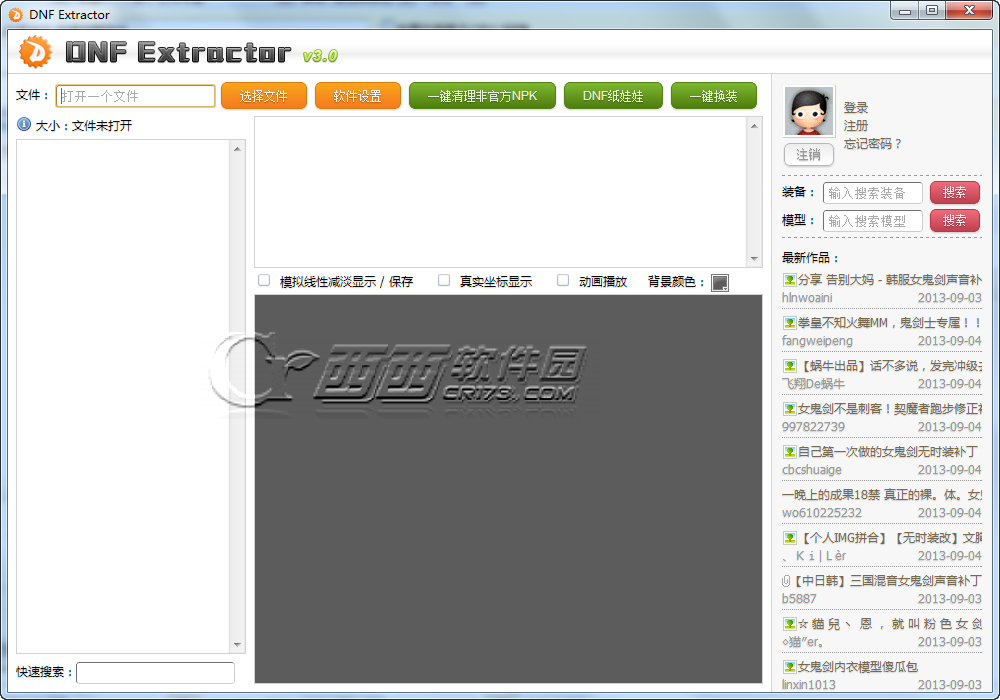Click image icon of 拳皇不知火舞MM post
Viewport: 1000px width, 700px height.
coord(790,323)
